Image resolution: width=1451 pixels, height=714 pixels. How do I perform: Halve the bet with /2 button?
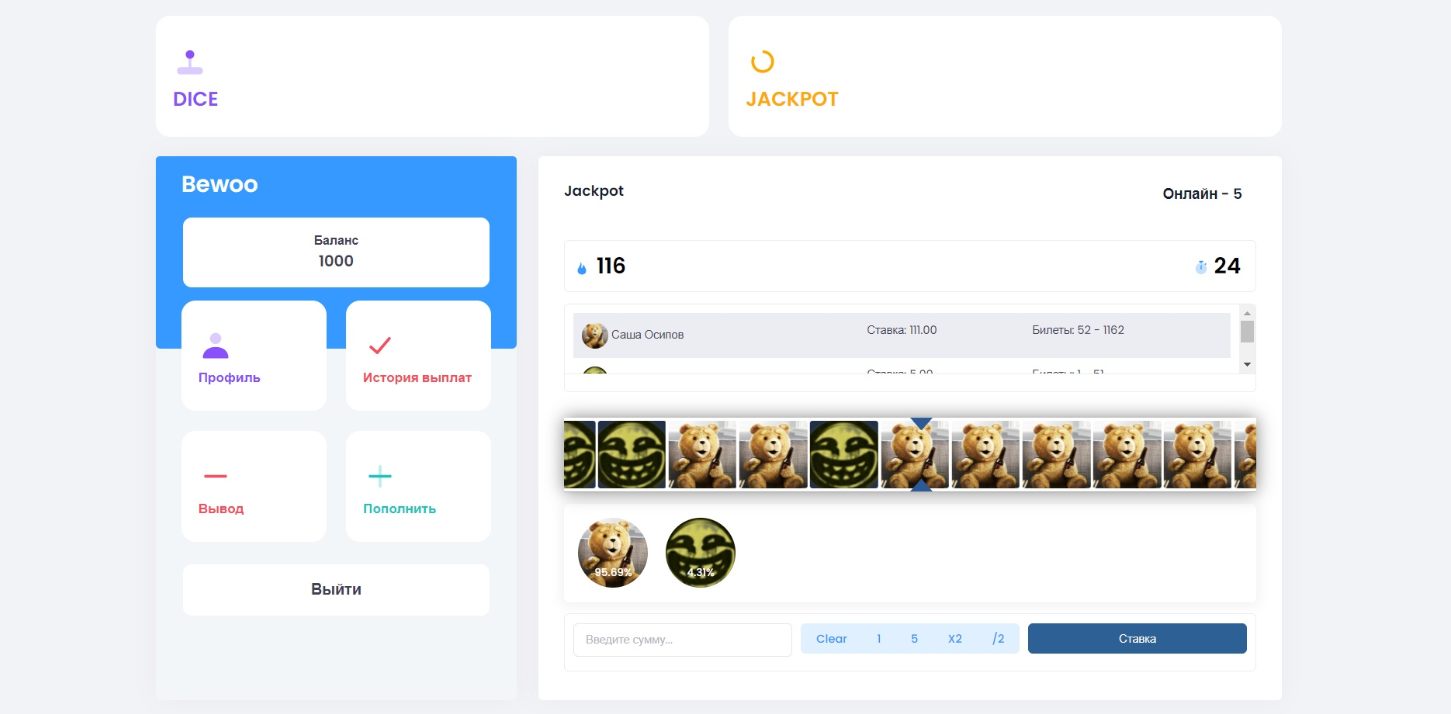998,639
